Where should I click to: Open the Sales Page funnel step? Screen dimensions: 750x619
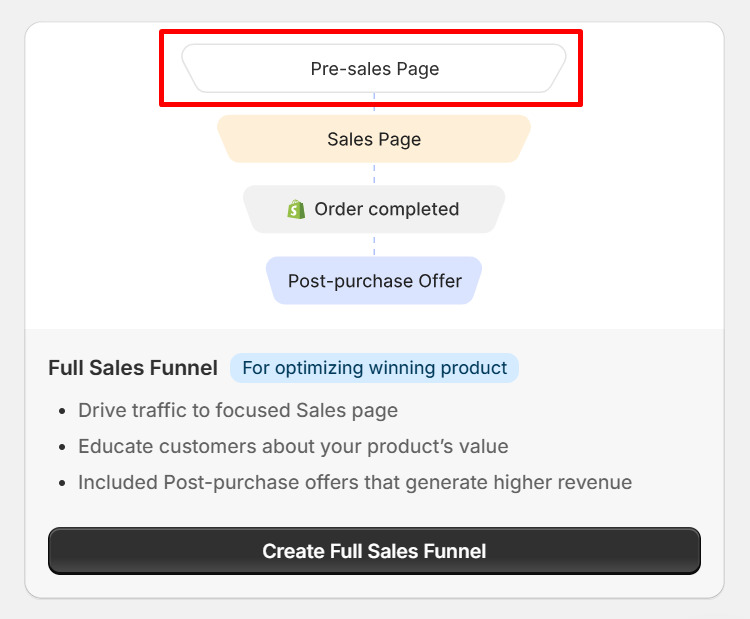(x=374, y=139)
